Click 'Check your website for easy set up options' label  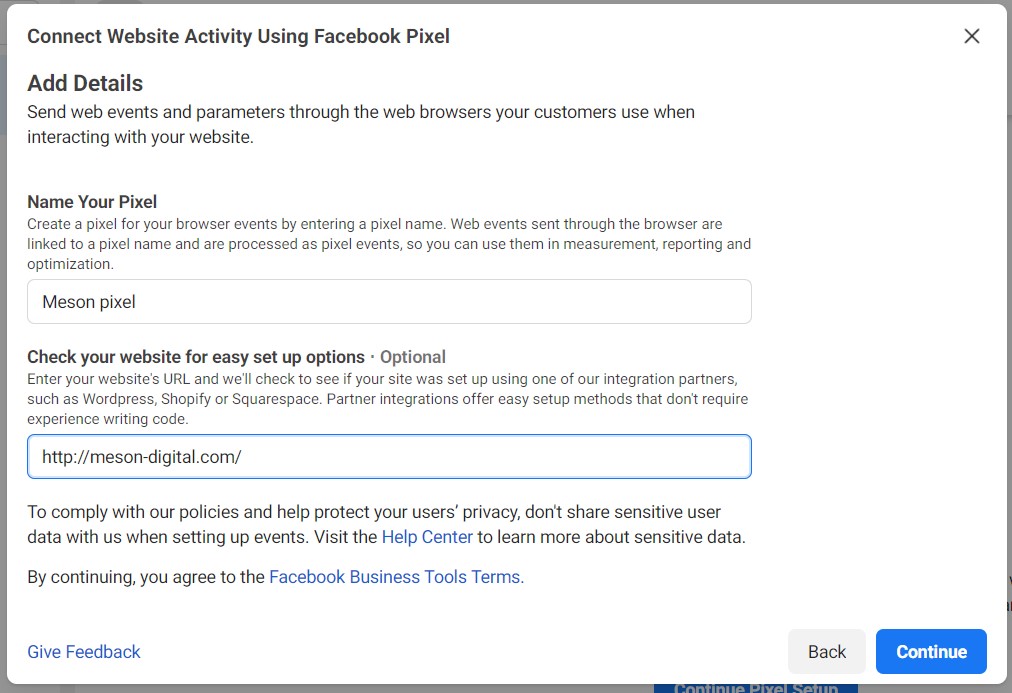196,357
